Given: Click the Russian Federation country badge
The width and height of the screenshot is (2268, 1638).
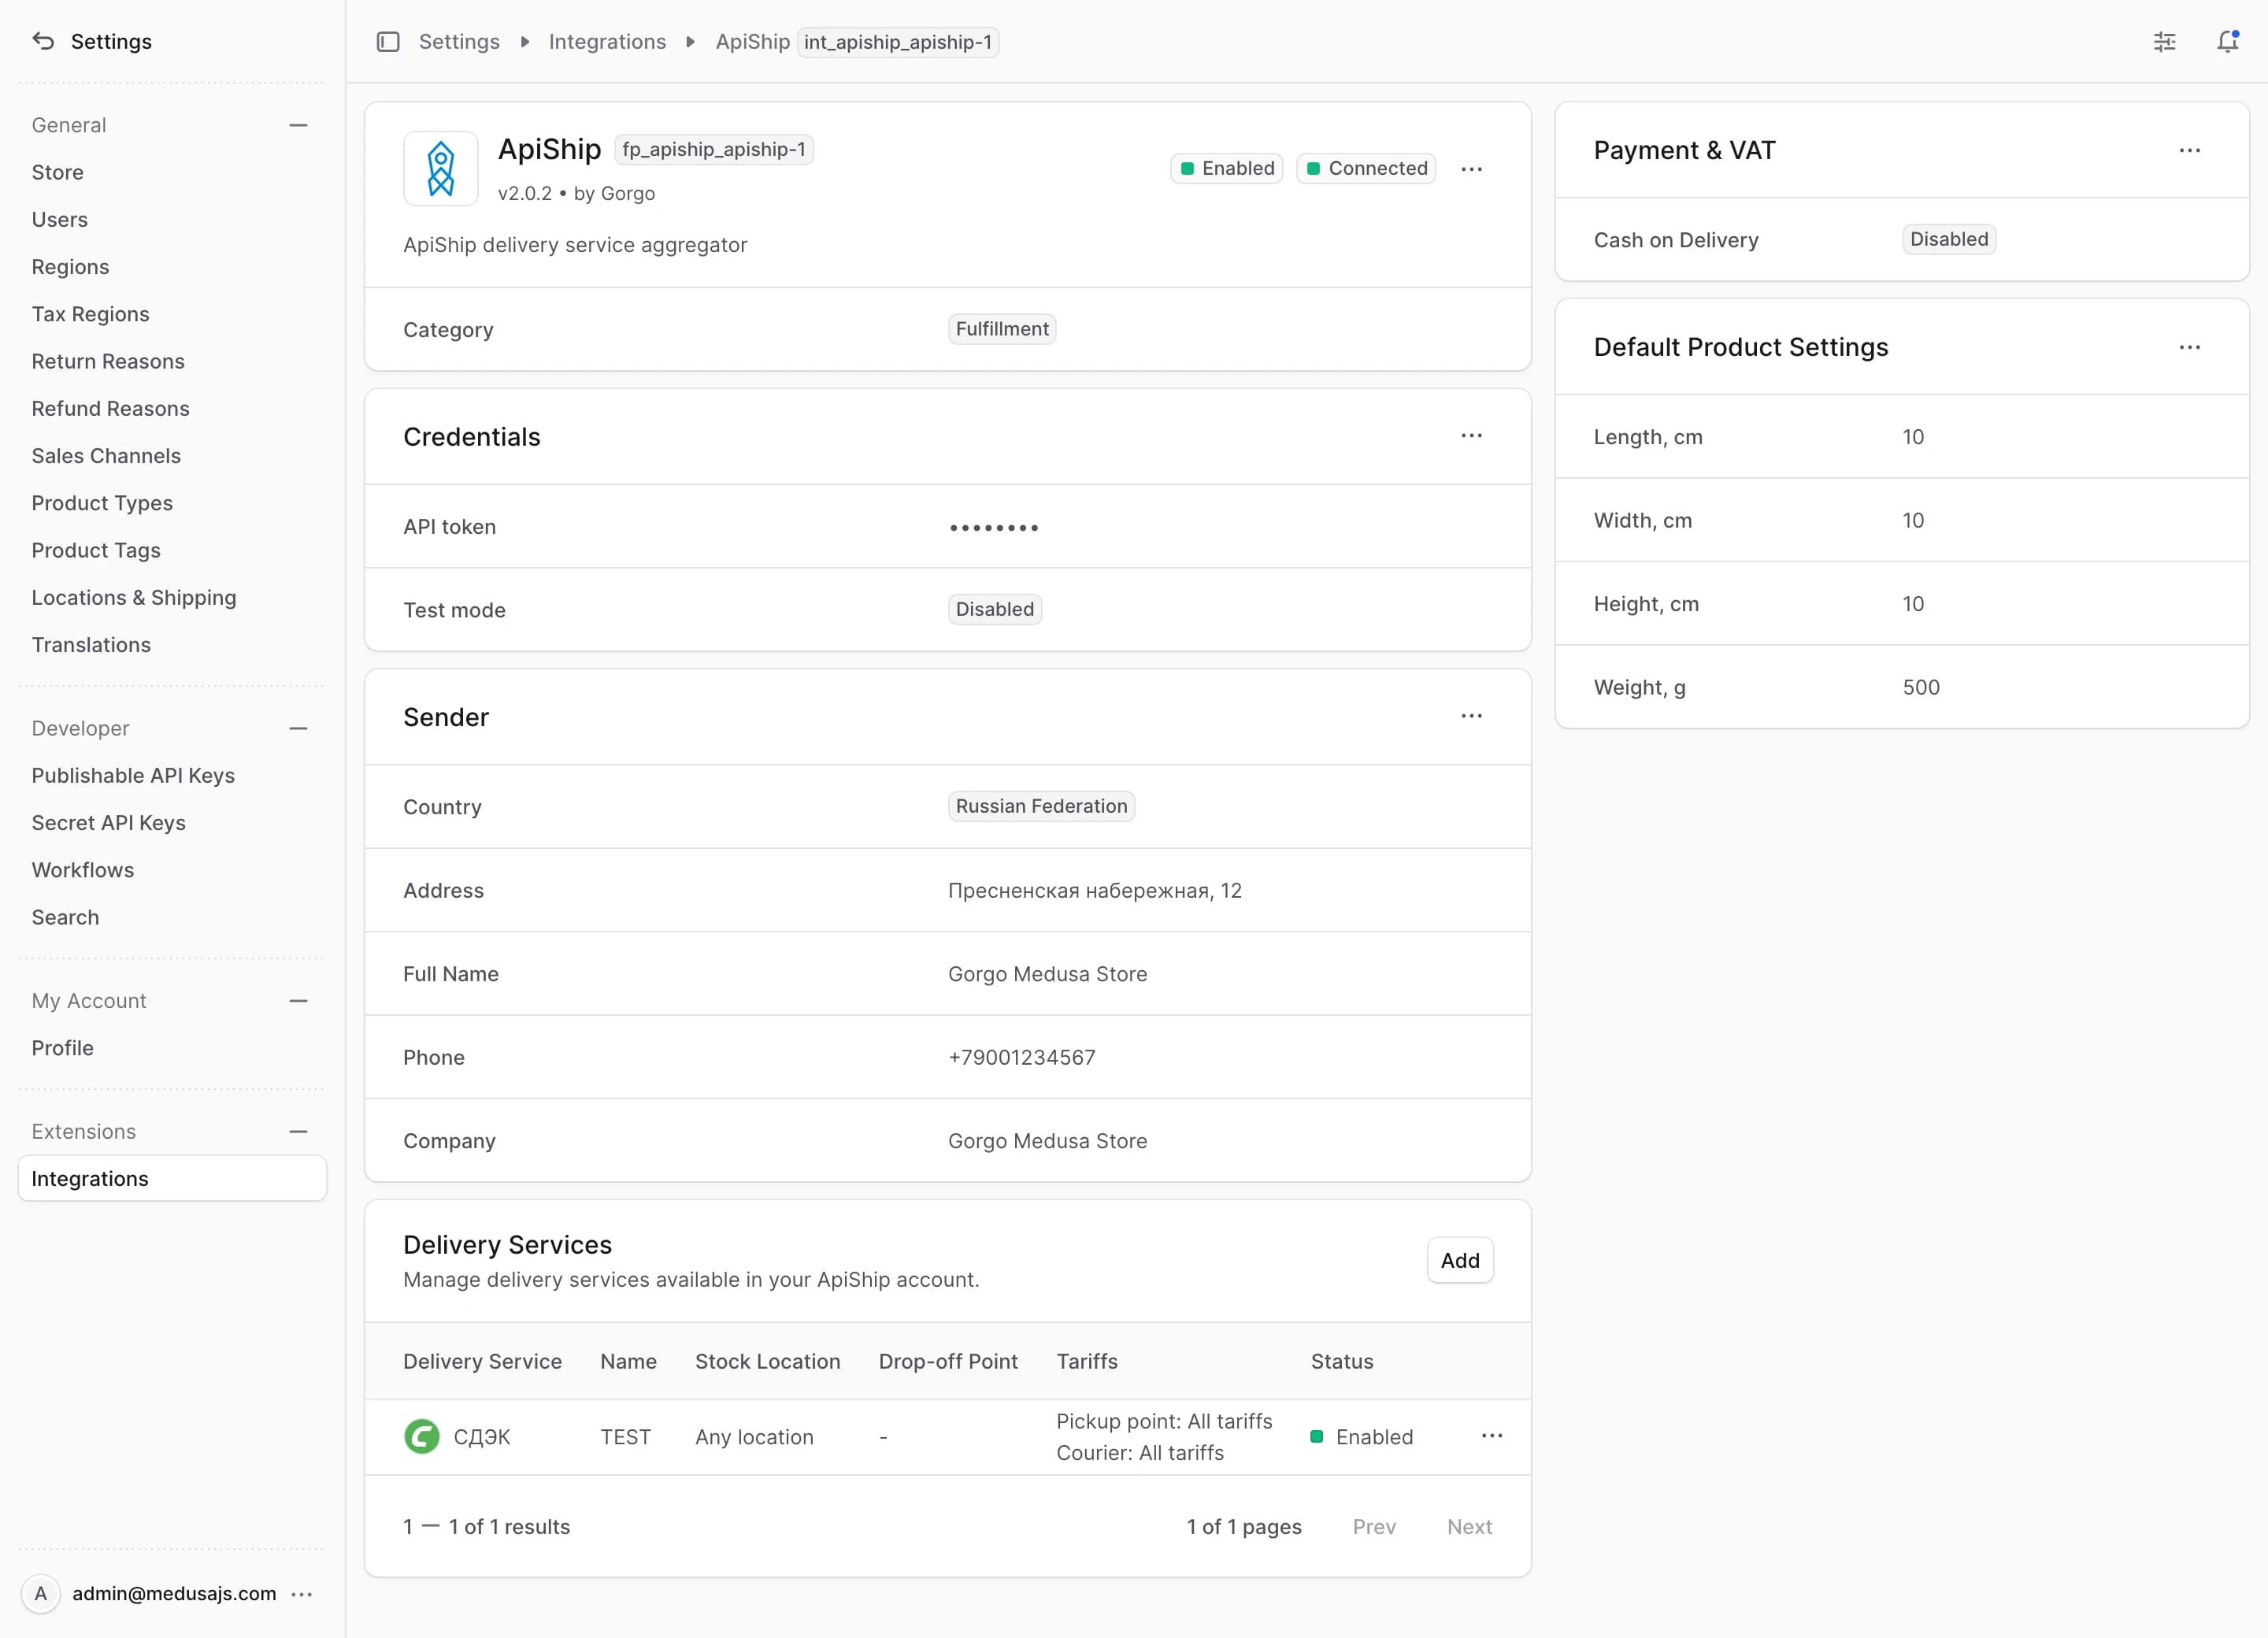Looking at the screenshot, I should 1041,807.
